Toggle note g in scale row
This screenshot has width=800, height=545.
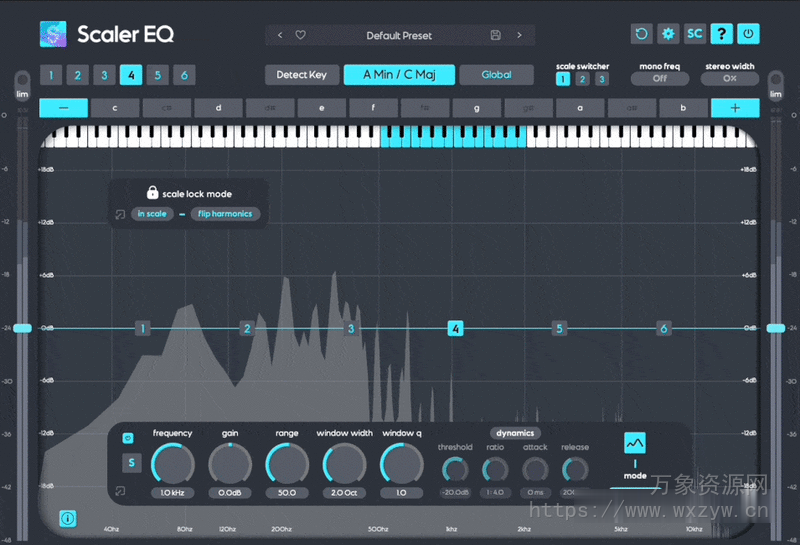(x=477, y=108)
